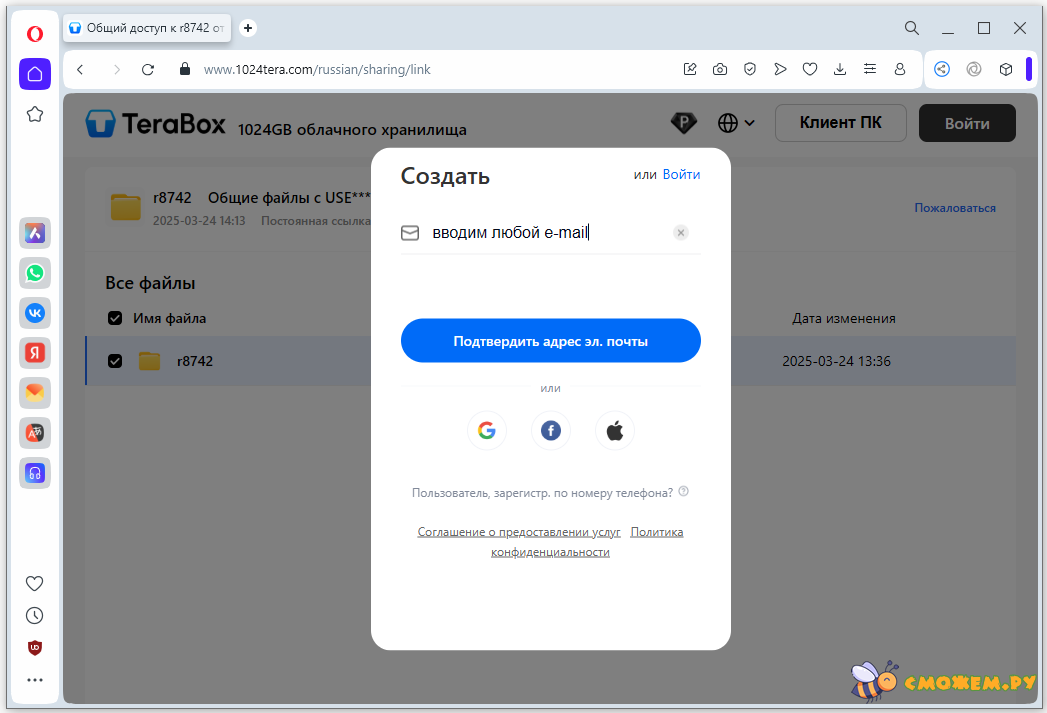Click the edit page icon in address bar

coord(690,69)
